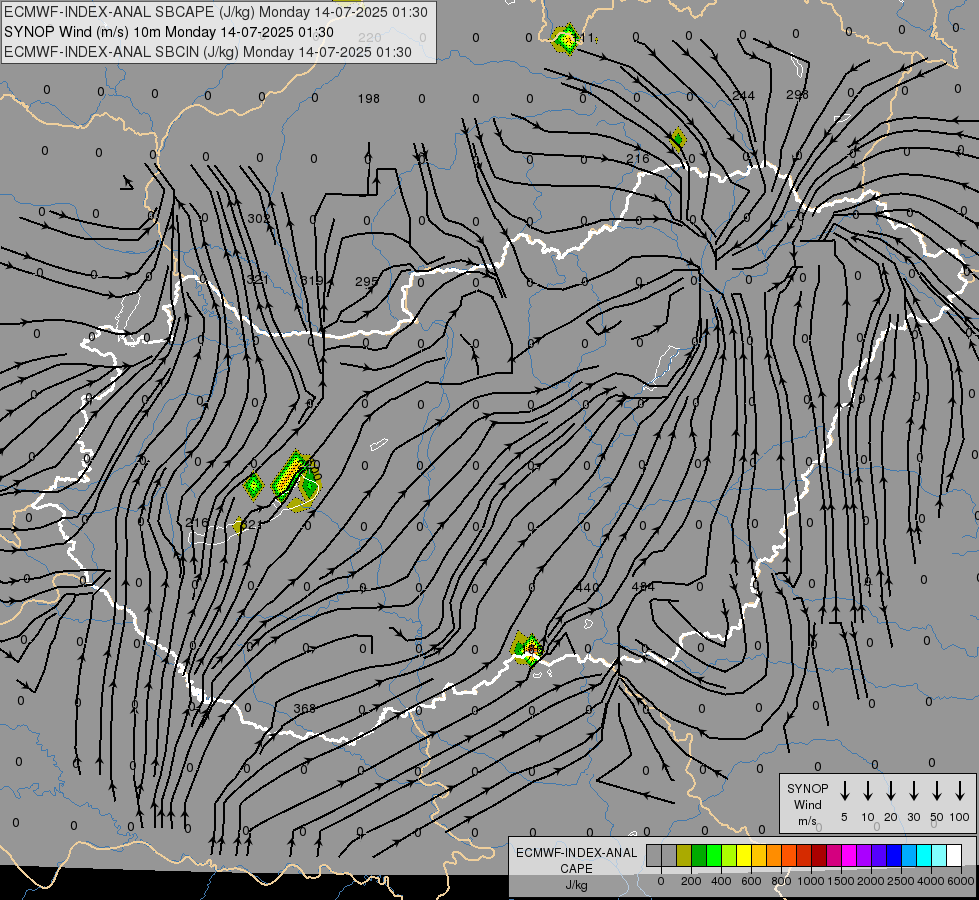The width and height of the screenshot is (979, 900).
Task: Click the SBCAPE title line in header
Action: [x=216, y=12]
